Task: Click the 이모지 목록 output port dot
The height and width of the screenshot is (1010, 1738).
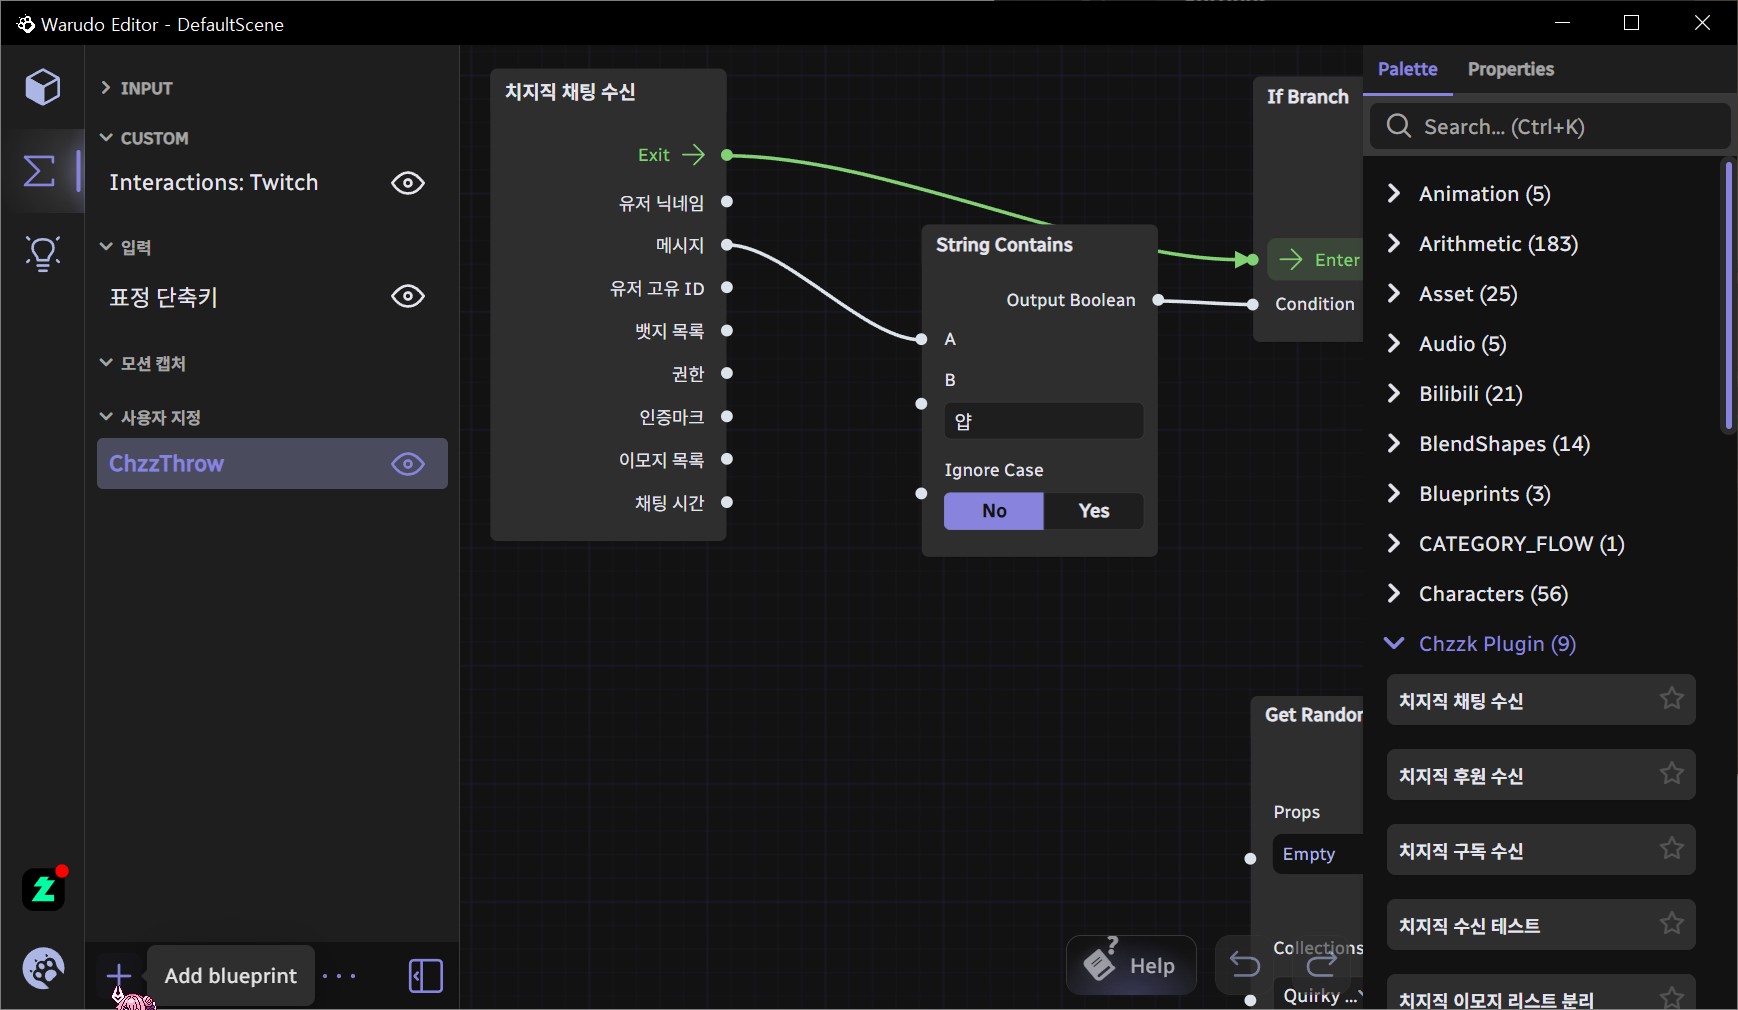Action: click(x=727, y=459)
